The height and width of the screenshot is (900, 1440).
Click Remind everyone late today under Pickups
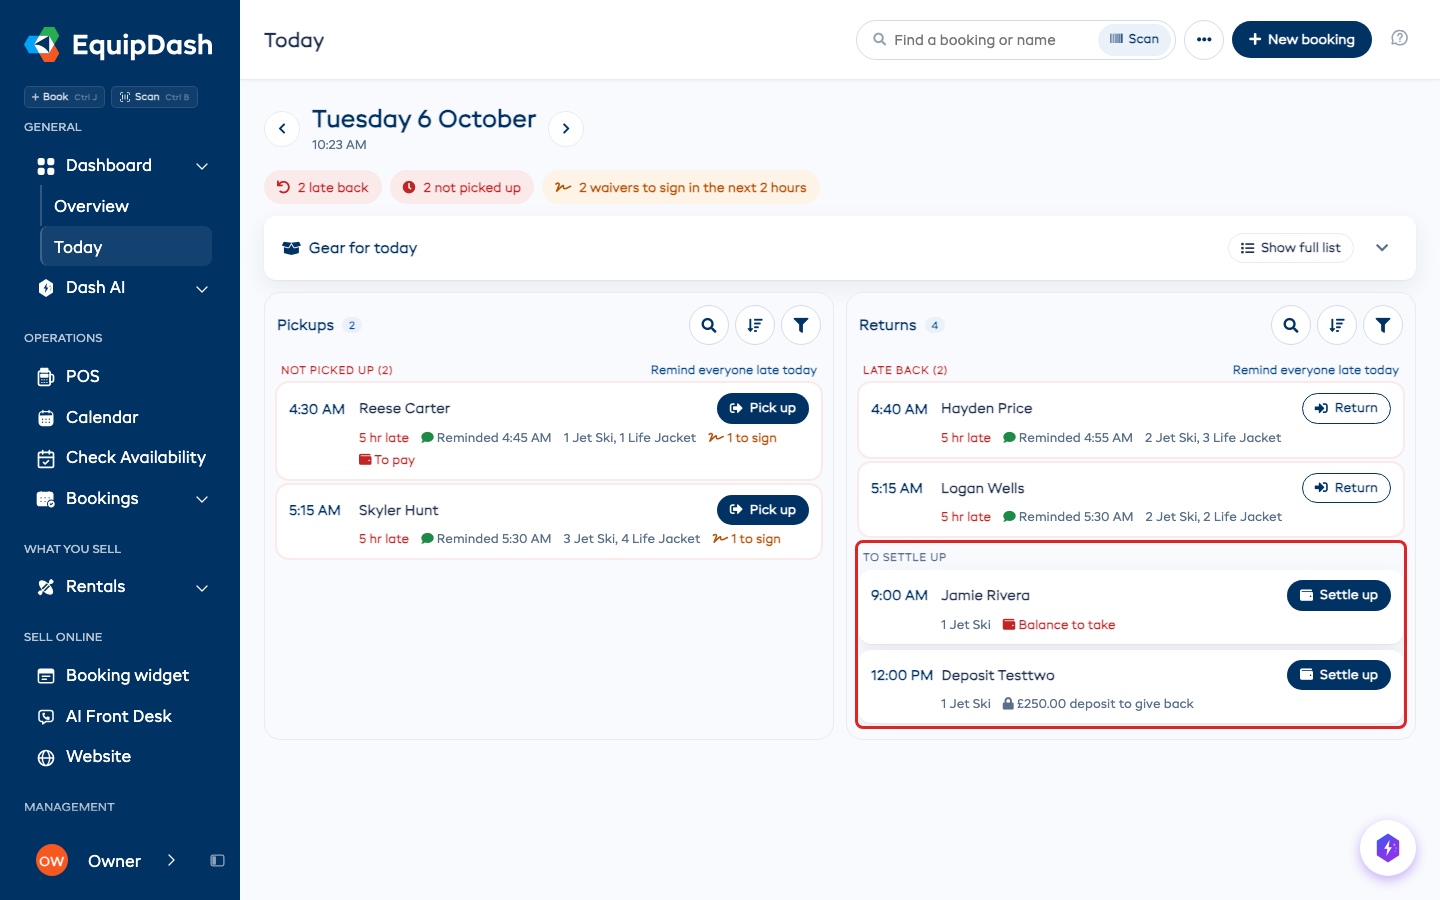click(x=734, y=370)
